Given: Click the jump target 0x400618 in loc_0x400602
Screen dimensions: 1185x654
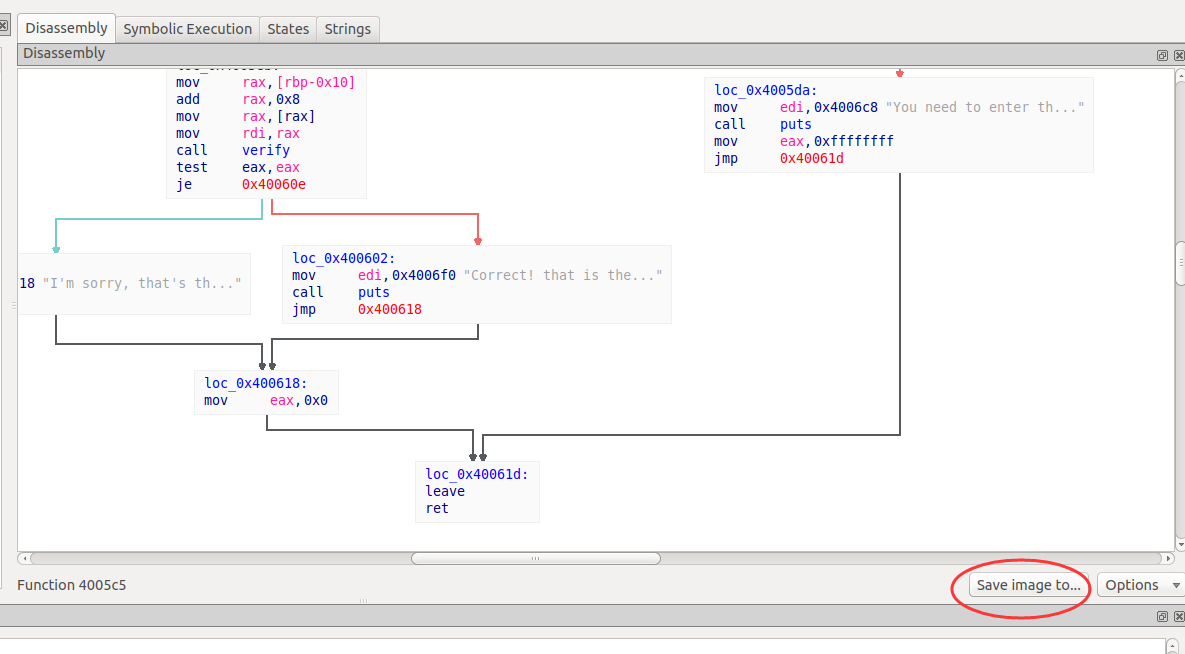Looking at the screenshot, I should 389,309.
